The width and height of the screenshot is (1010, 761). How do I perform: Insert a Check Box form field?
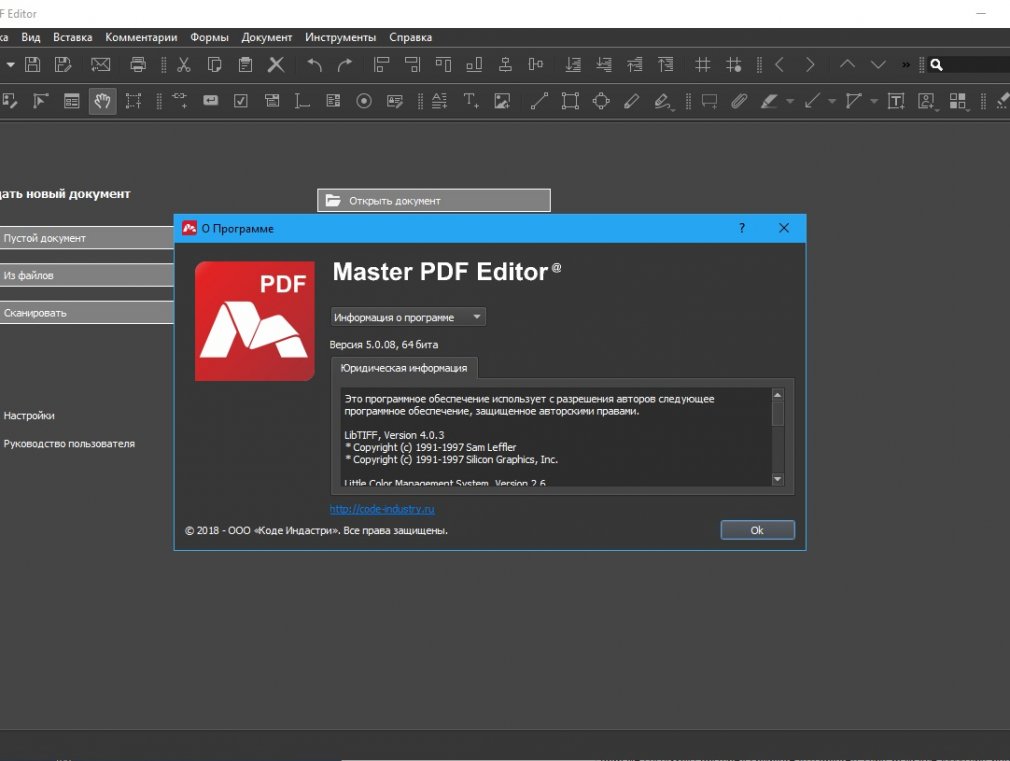point(241,101)
